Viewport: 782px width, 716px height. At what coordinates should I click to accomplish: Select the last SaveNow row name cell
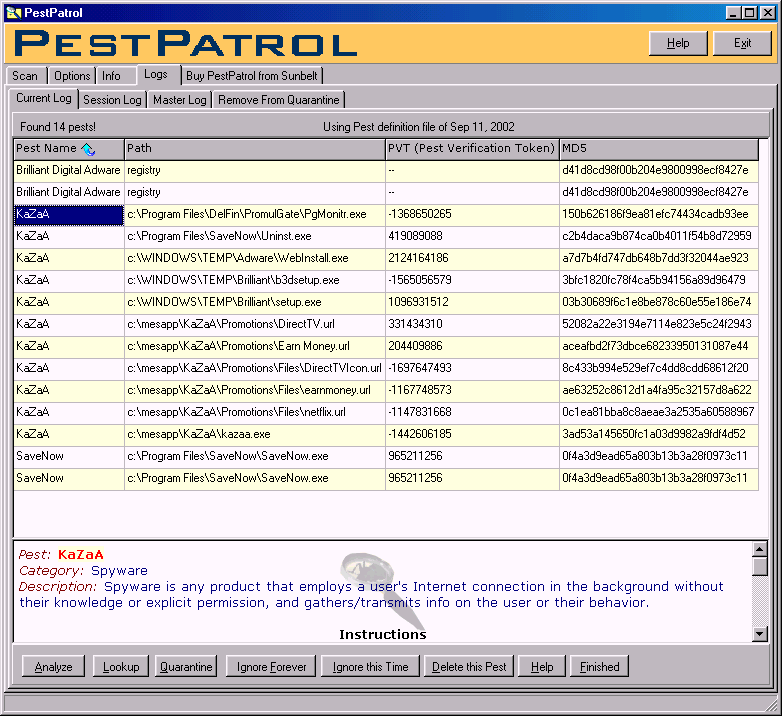coord(69,478)
